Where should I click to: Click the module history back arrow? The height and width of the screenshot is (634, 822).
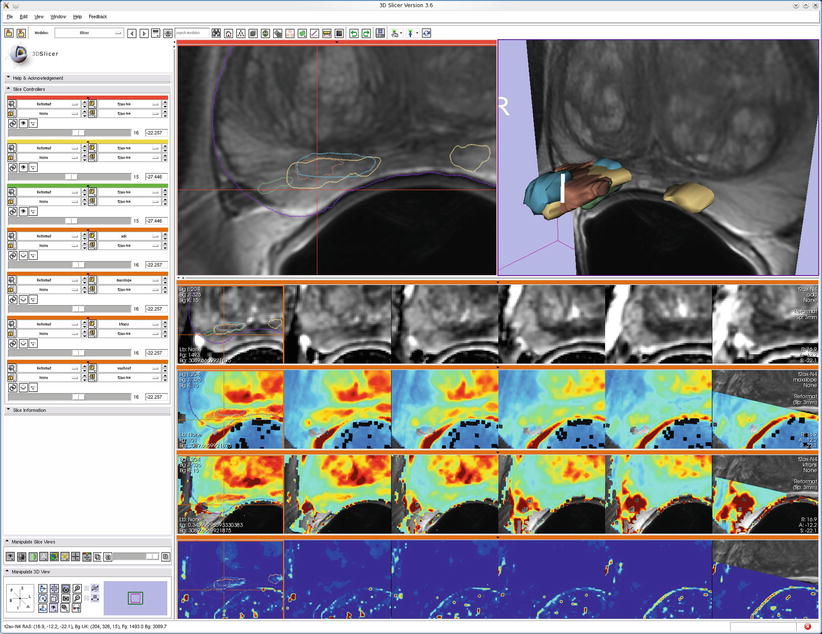133,33
